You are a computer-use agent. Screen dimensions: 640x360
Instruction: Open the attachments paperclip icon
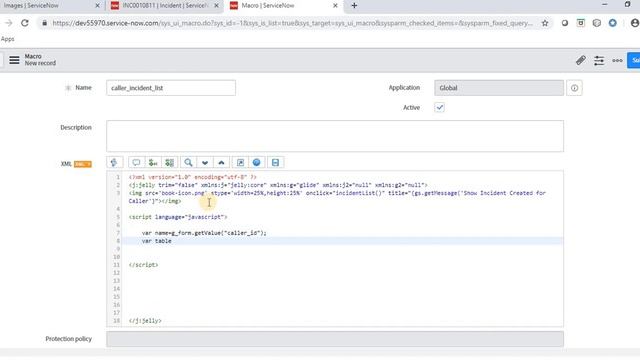click(x=580, y=60)
